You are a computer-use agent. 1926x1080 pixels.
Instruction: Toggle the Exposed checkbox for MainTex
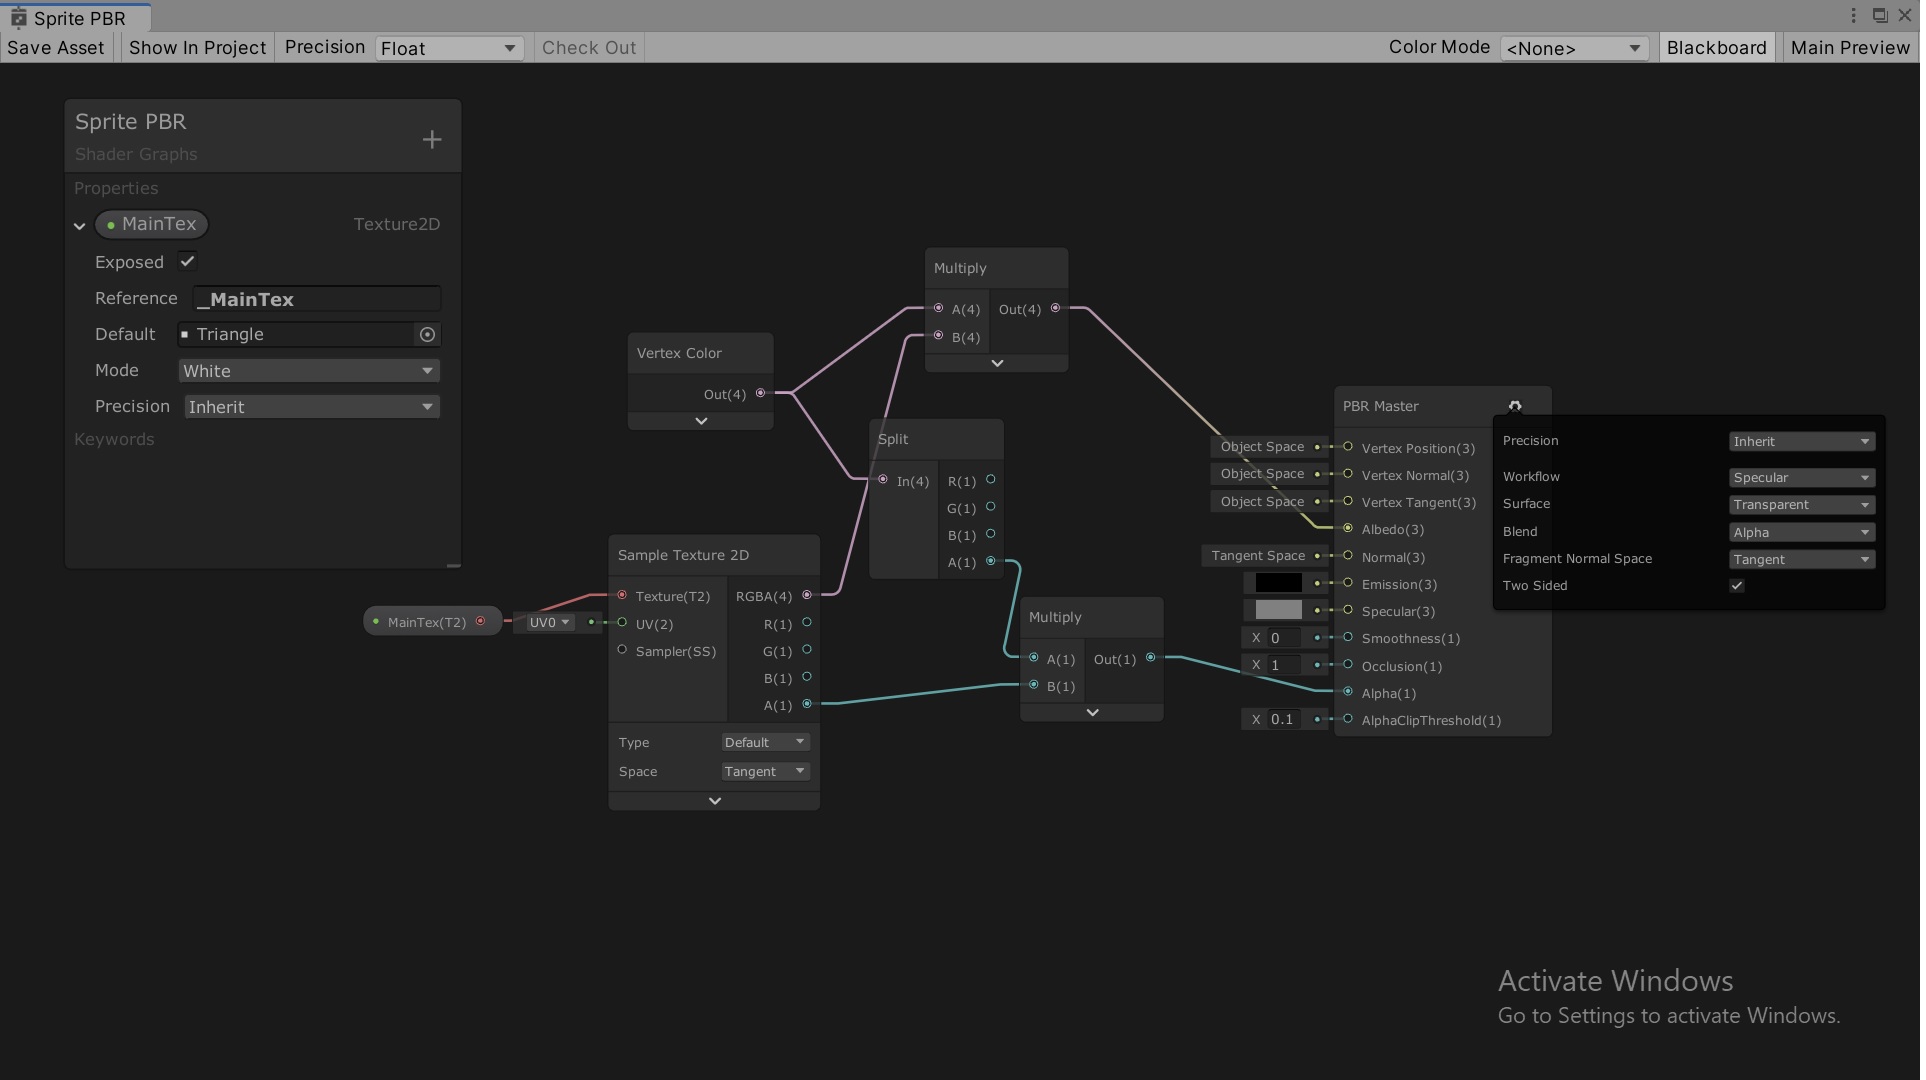[187, 261]
